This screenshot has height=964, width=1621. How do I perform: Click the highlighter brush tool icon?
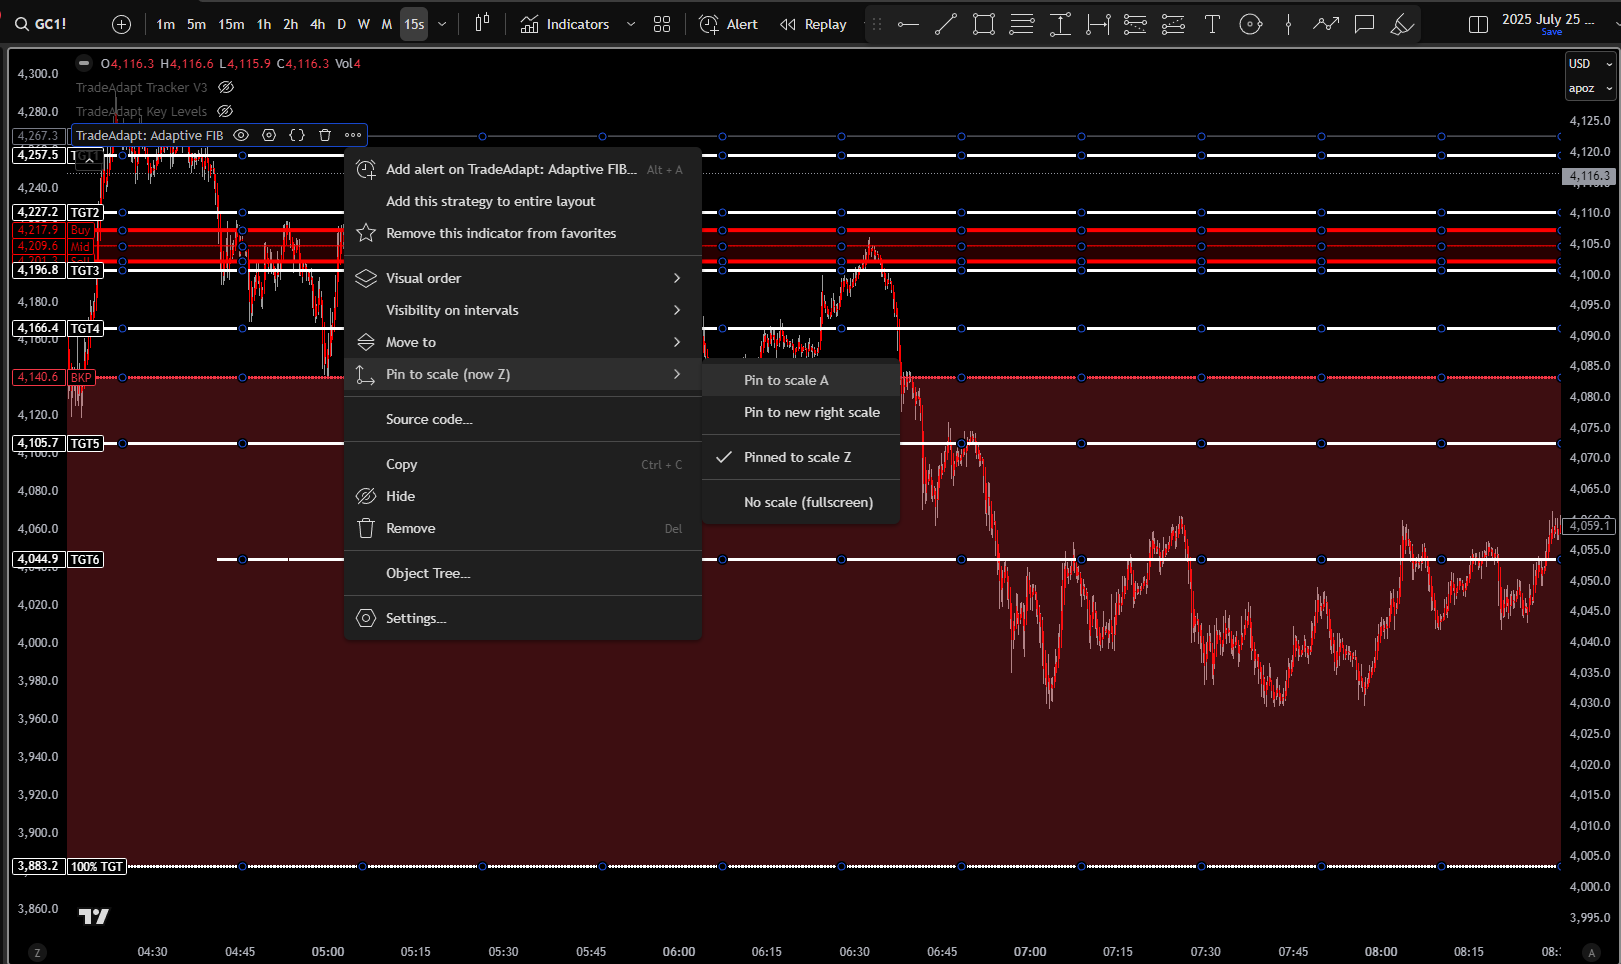(1403, 24)
